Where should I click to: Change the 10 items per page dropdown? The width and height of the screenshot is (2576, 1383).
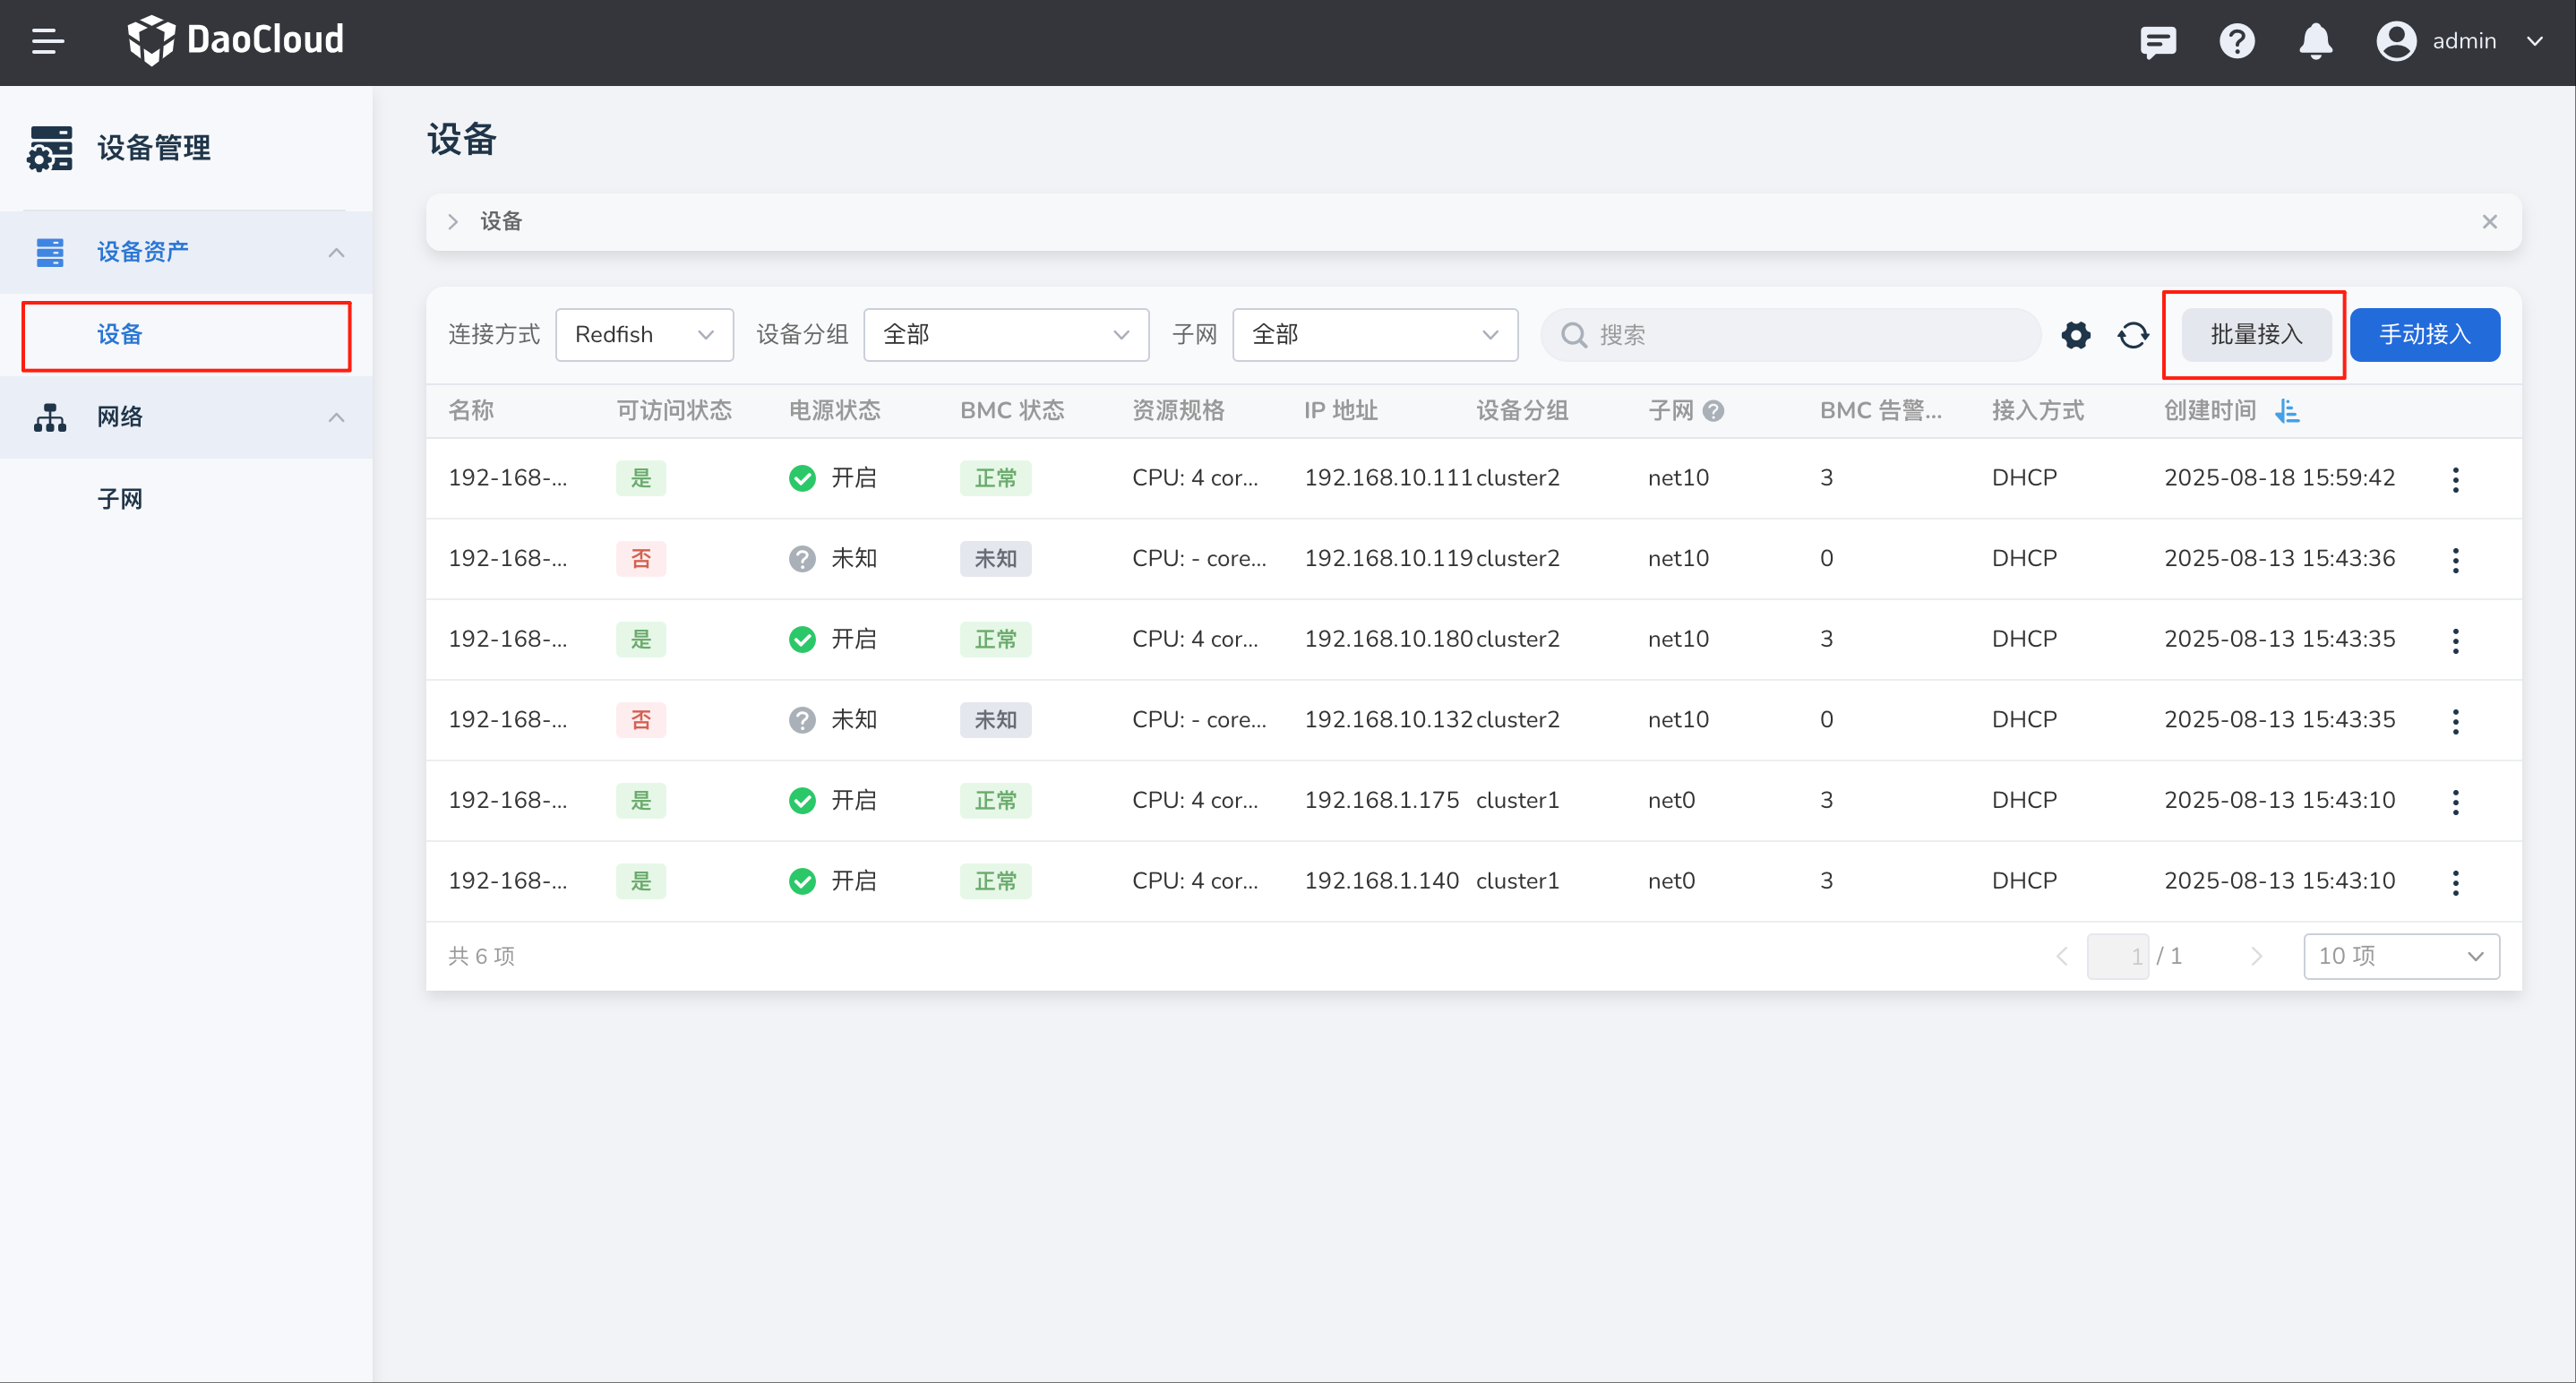click(x=2400, y=956)
